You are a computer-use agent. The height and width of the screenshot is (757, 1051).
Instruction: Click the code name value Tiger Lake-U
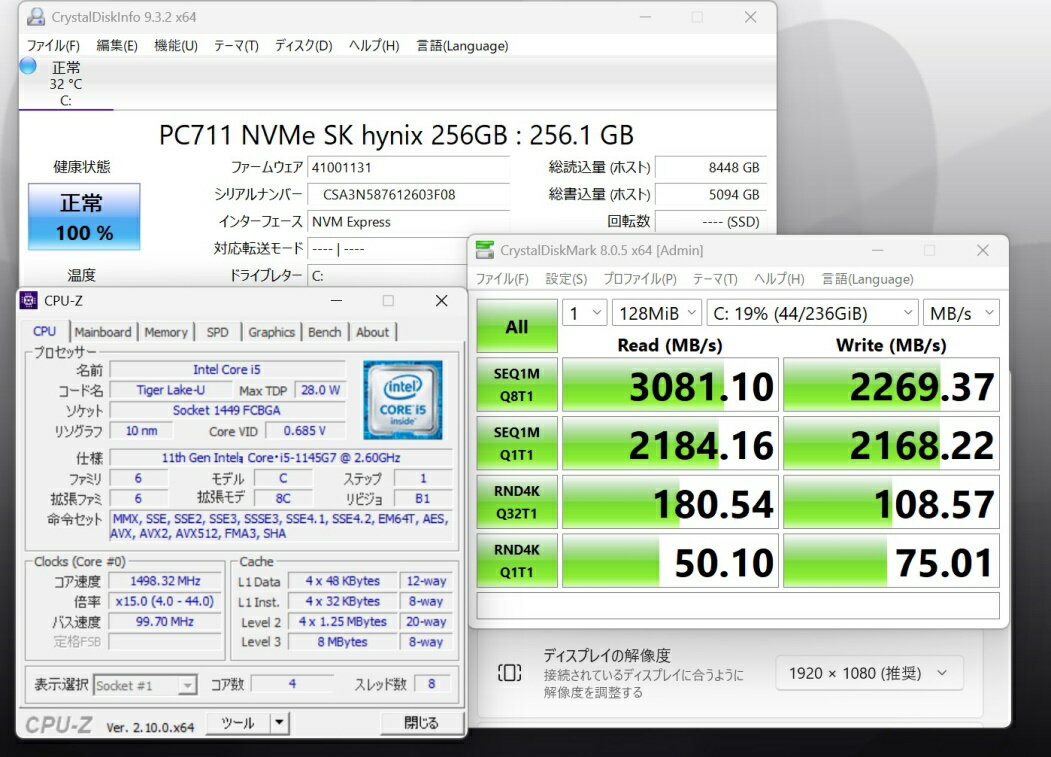(x=170, y=390)
